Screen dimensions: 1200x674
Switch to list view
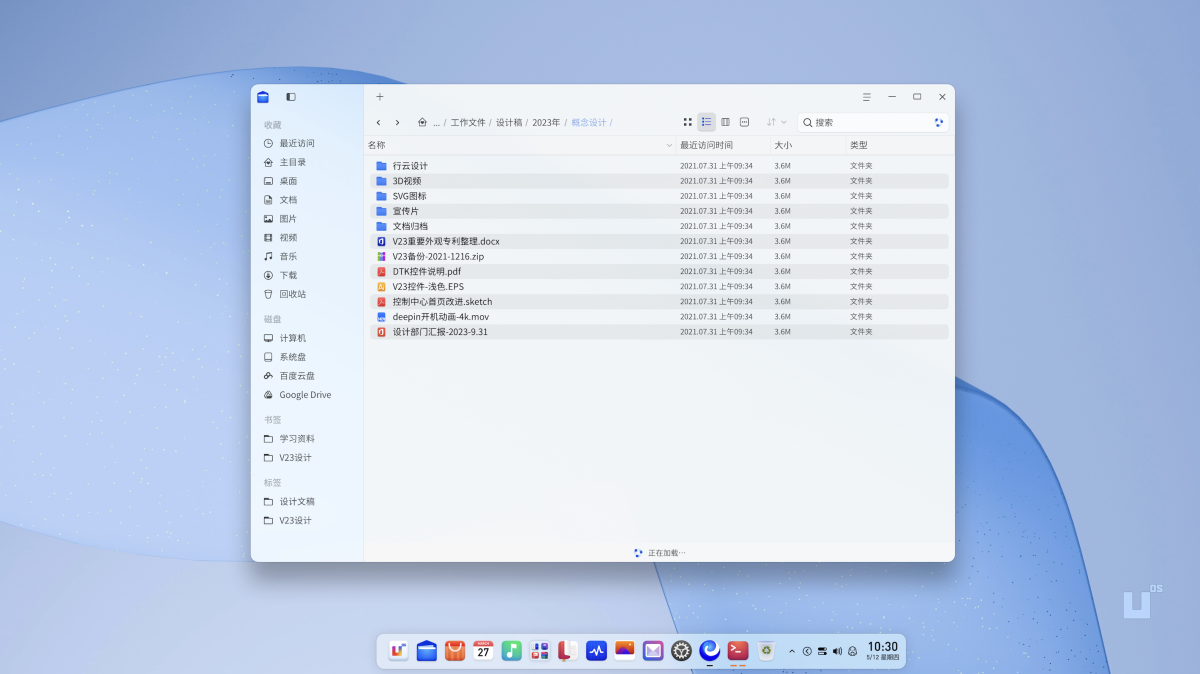click(x=707, y=122)
